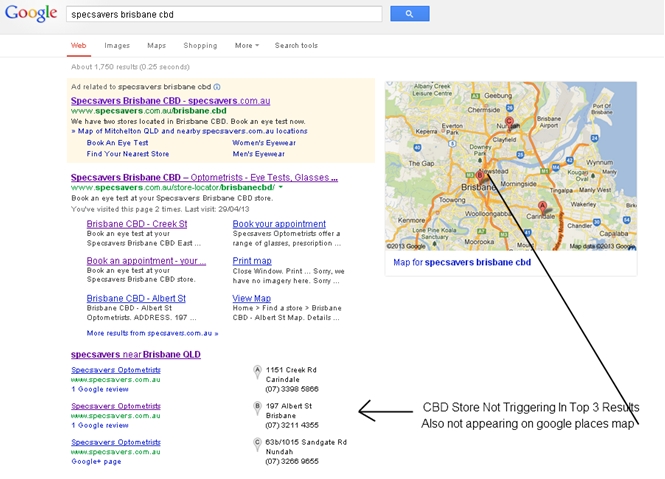The image size is (665, 479).
Task: Click 'Book An Eye Test' ad sitelink
Action: click(117, 143)
